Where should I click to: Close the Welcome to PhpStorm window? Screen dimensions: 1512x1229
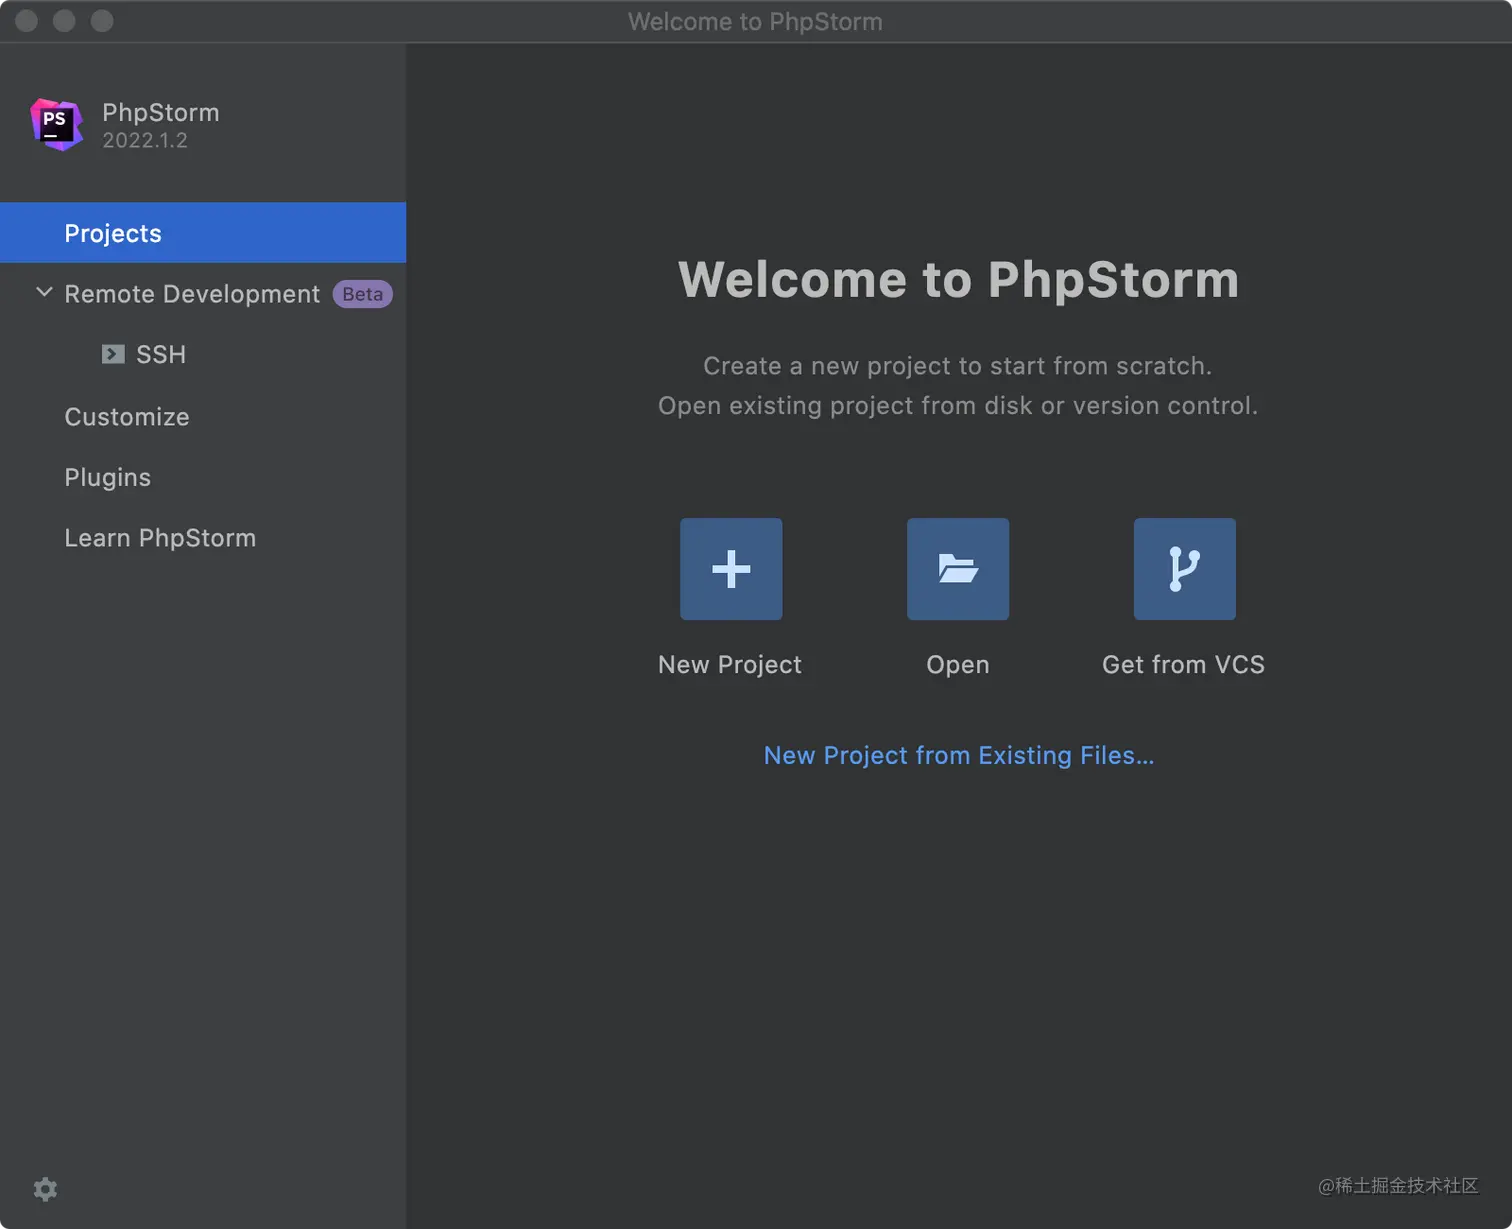(x=27, y=21)
